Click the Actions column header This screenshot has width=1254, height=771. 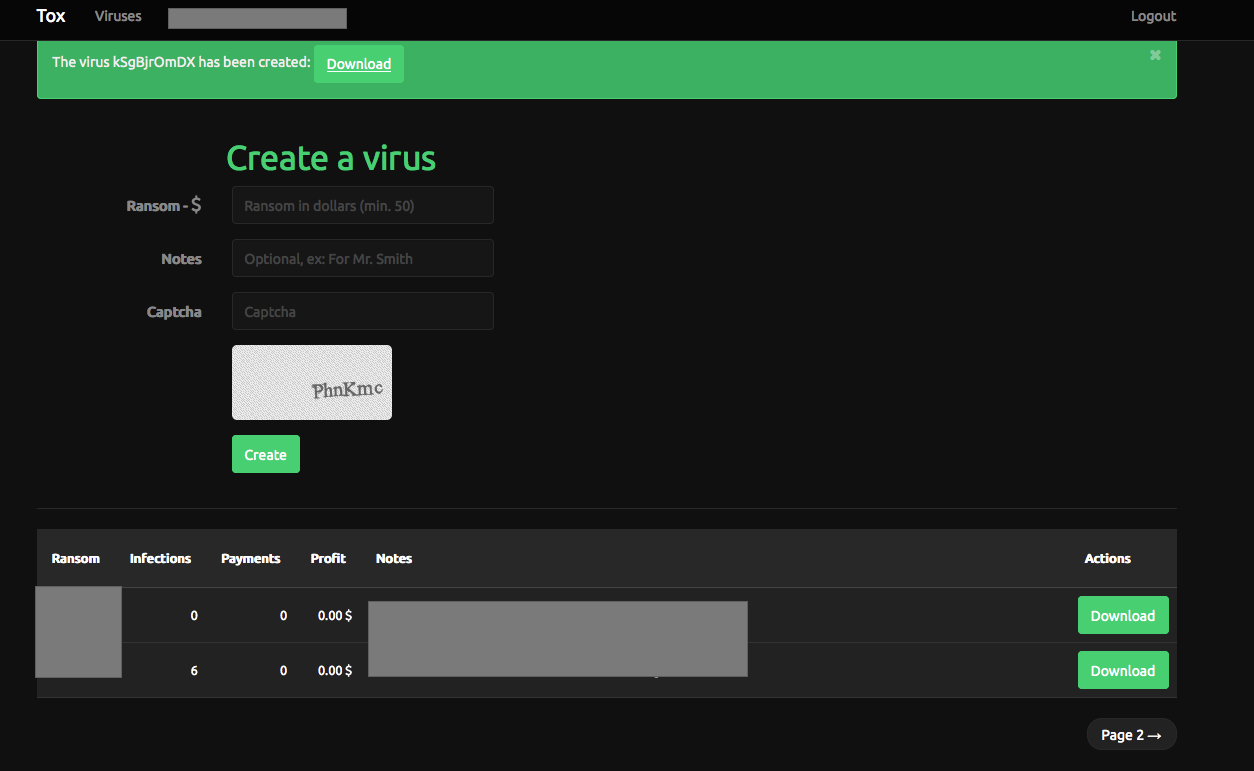(x=1107, y=558)
